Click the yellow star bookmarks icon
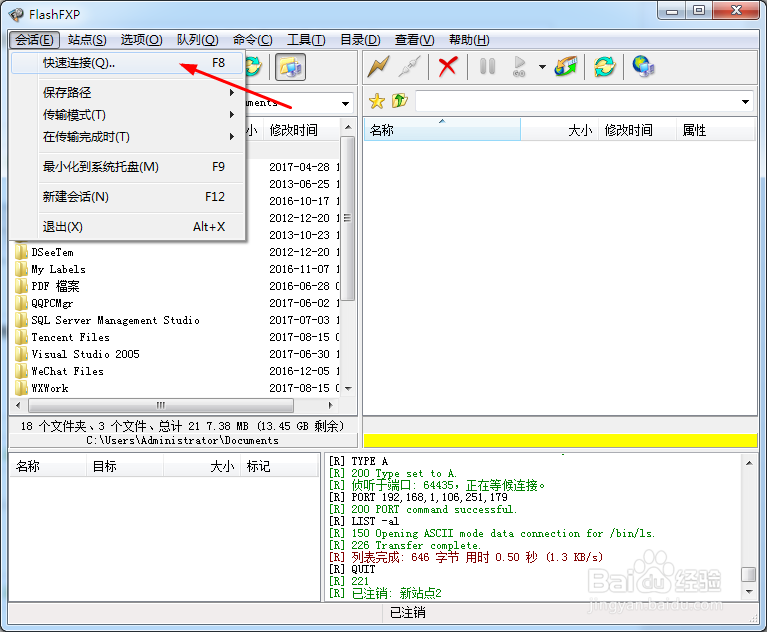The height and width of the screenshot is (632, 767). point(377,101)
